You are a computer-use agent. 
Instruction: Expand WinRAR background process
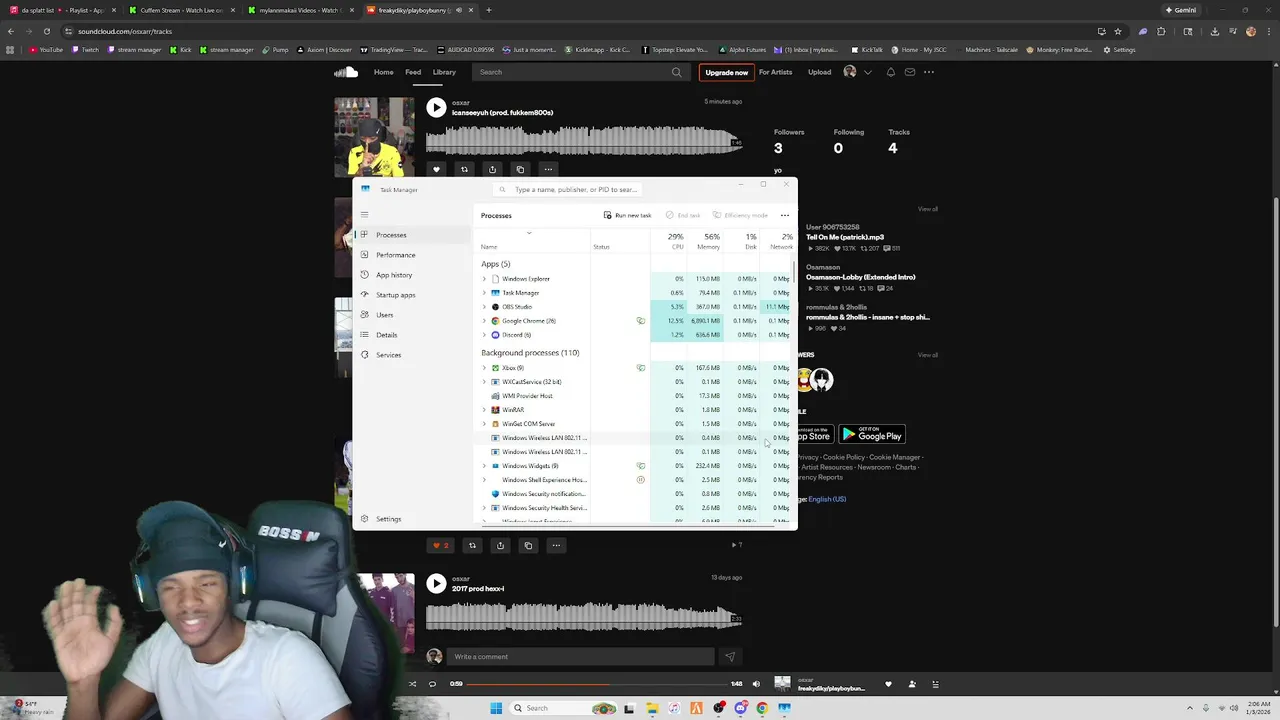485,410
